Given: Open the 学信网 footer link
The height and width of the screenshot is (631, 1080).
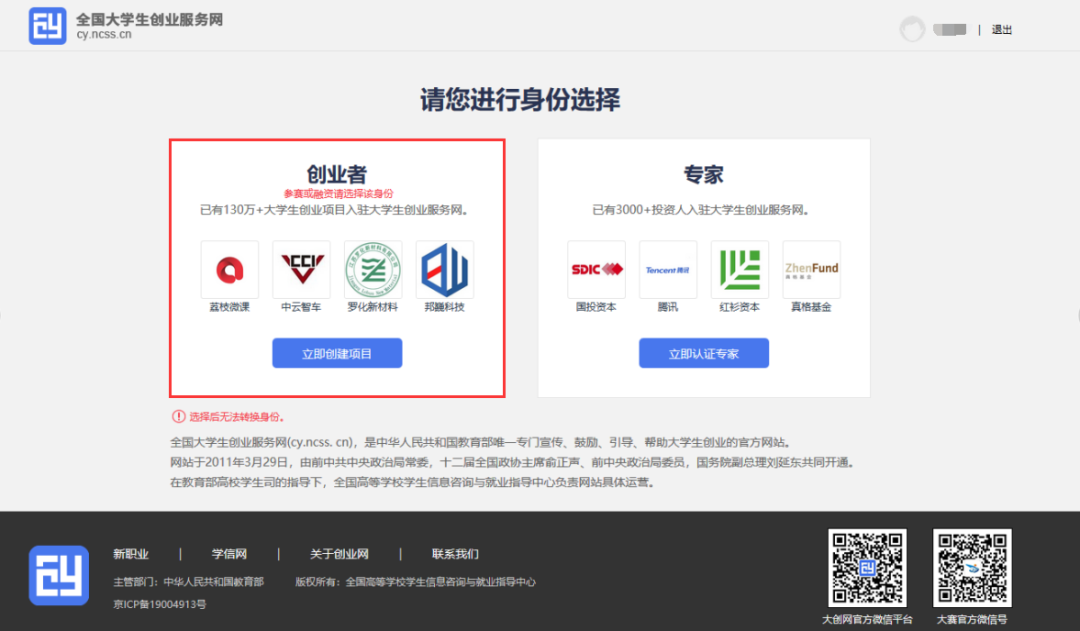Looking at the screenshot, I should (231, 553).
